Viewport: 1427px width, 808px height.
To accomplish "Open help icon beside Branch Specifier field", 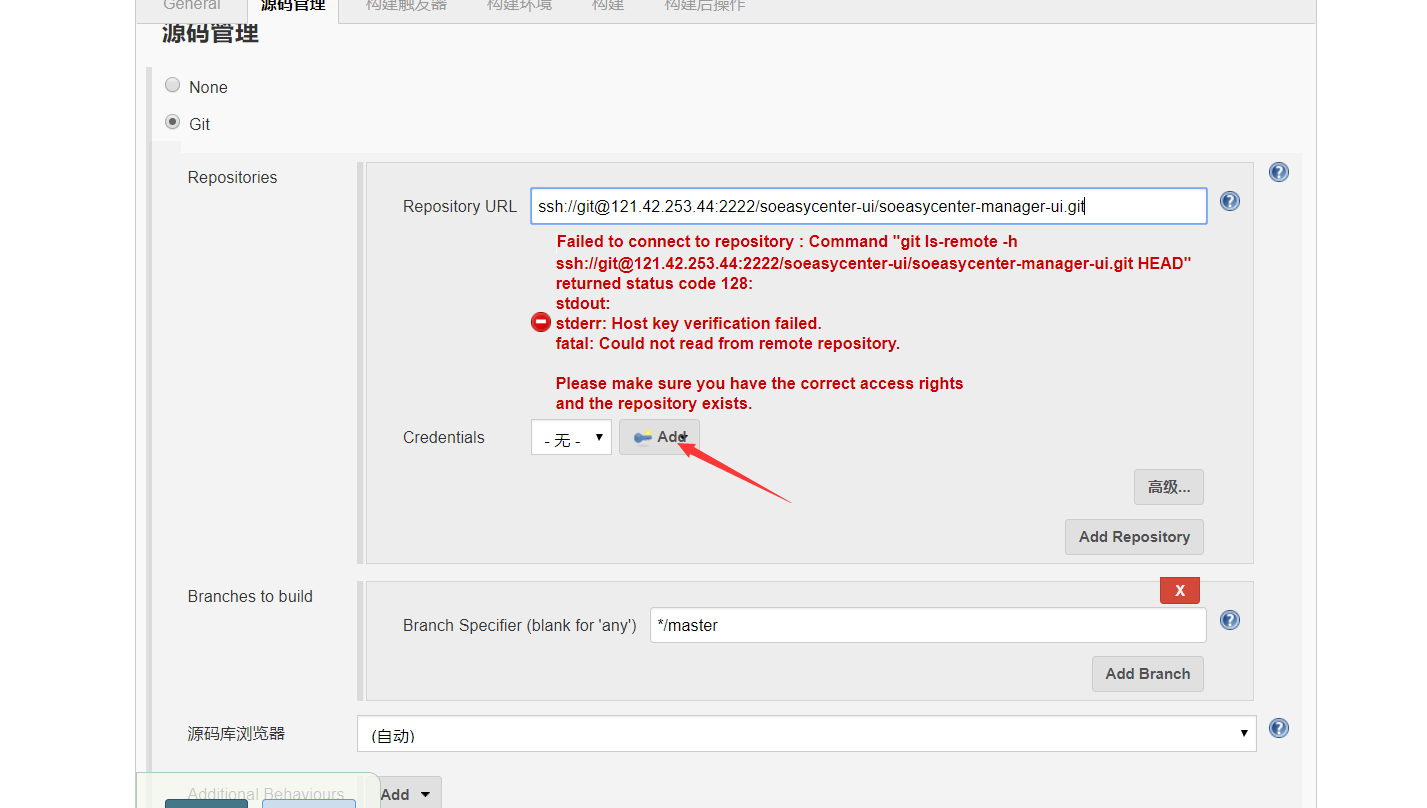I will (1230, 620).
